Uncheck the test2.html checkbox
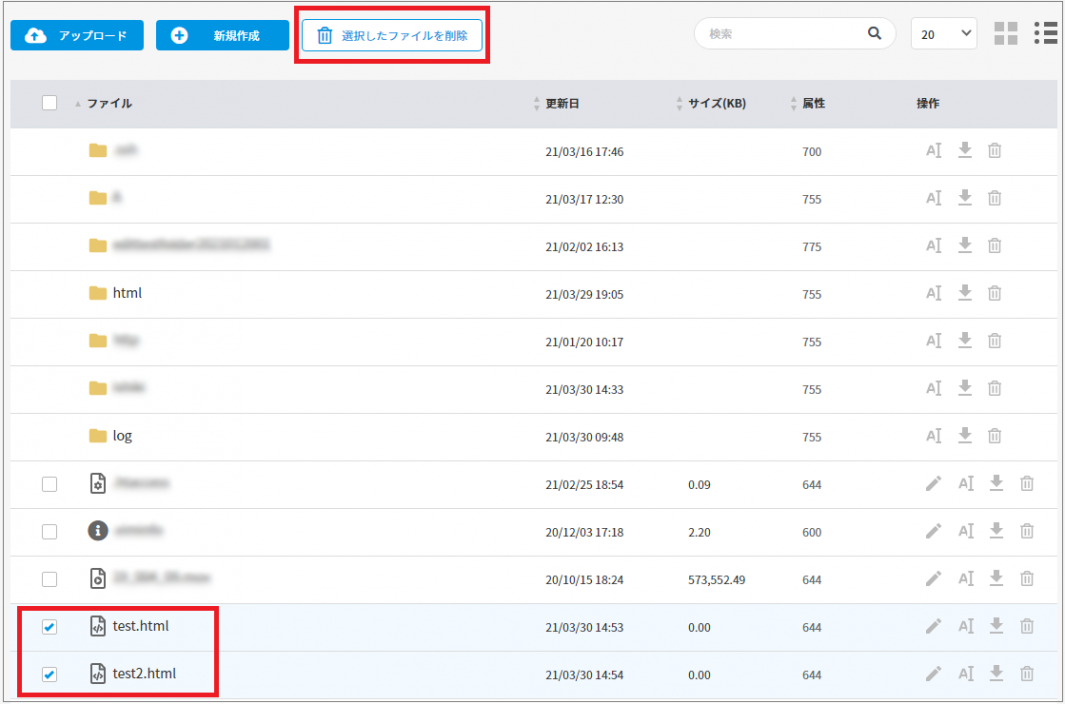1065x704 pixels. pos(49,675)
